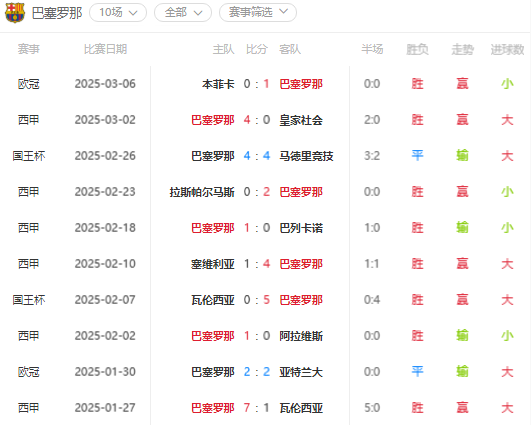Click the 巴塞罗那 team title at the top
The width and height of the screenshot is (531, 425).
click(x=57, y=13)
